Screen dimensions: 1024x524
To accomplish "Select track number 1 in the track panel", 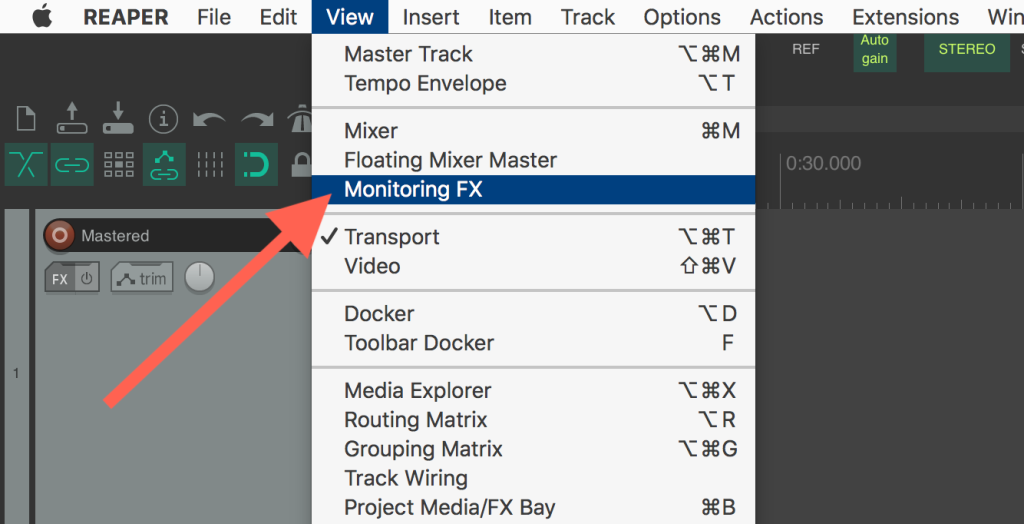I will [x=16, y=374].
